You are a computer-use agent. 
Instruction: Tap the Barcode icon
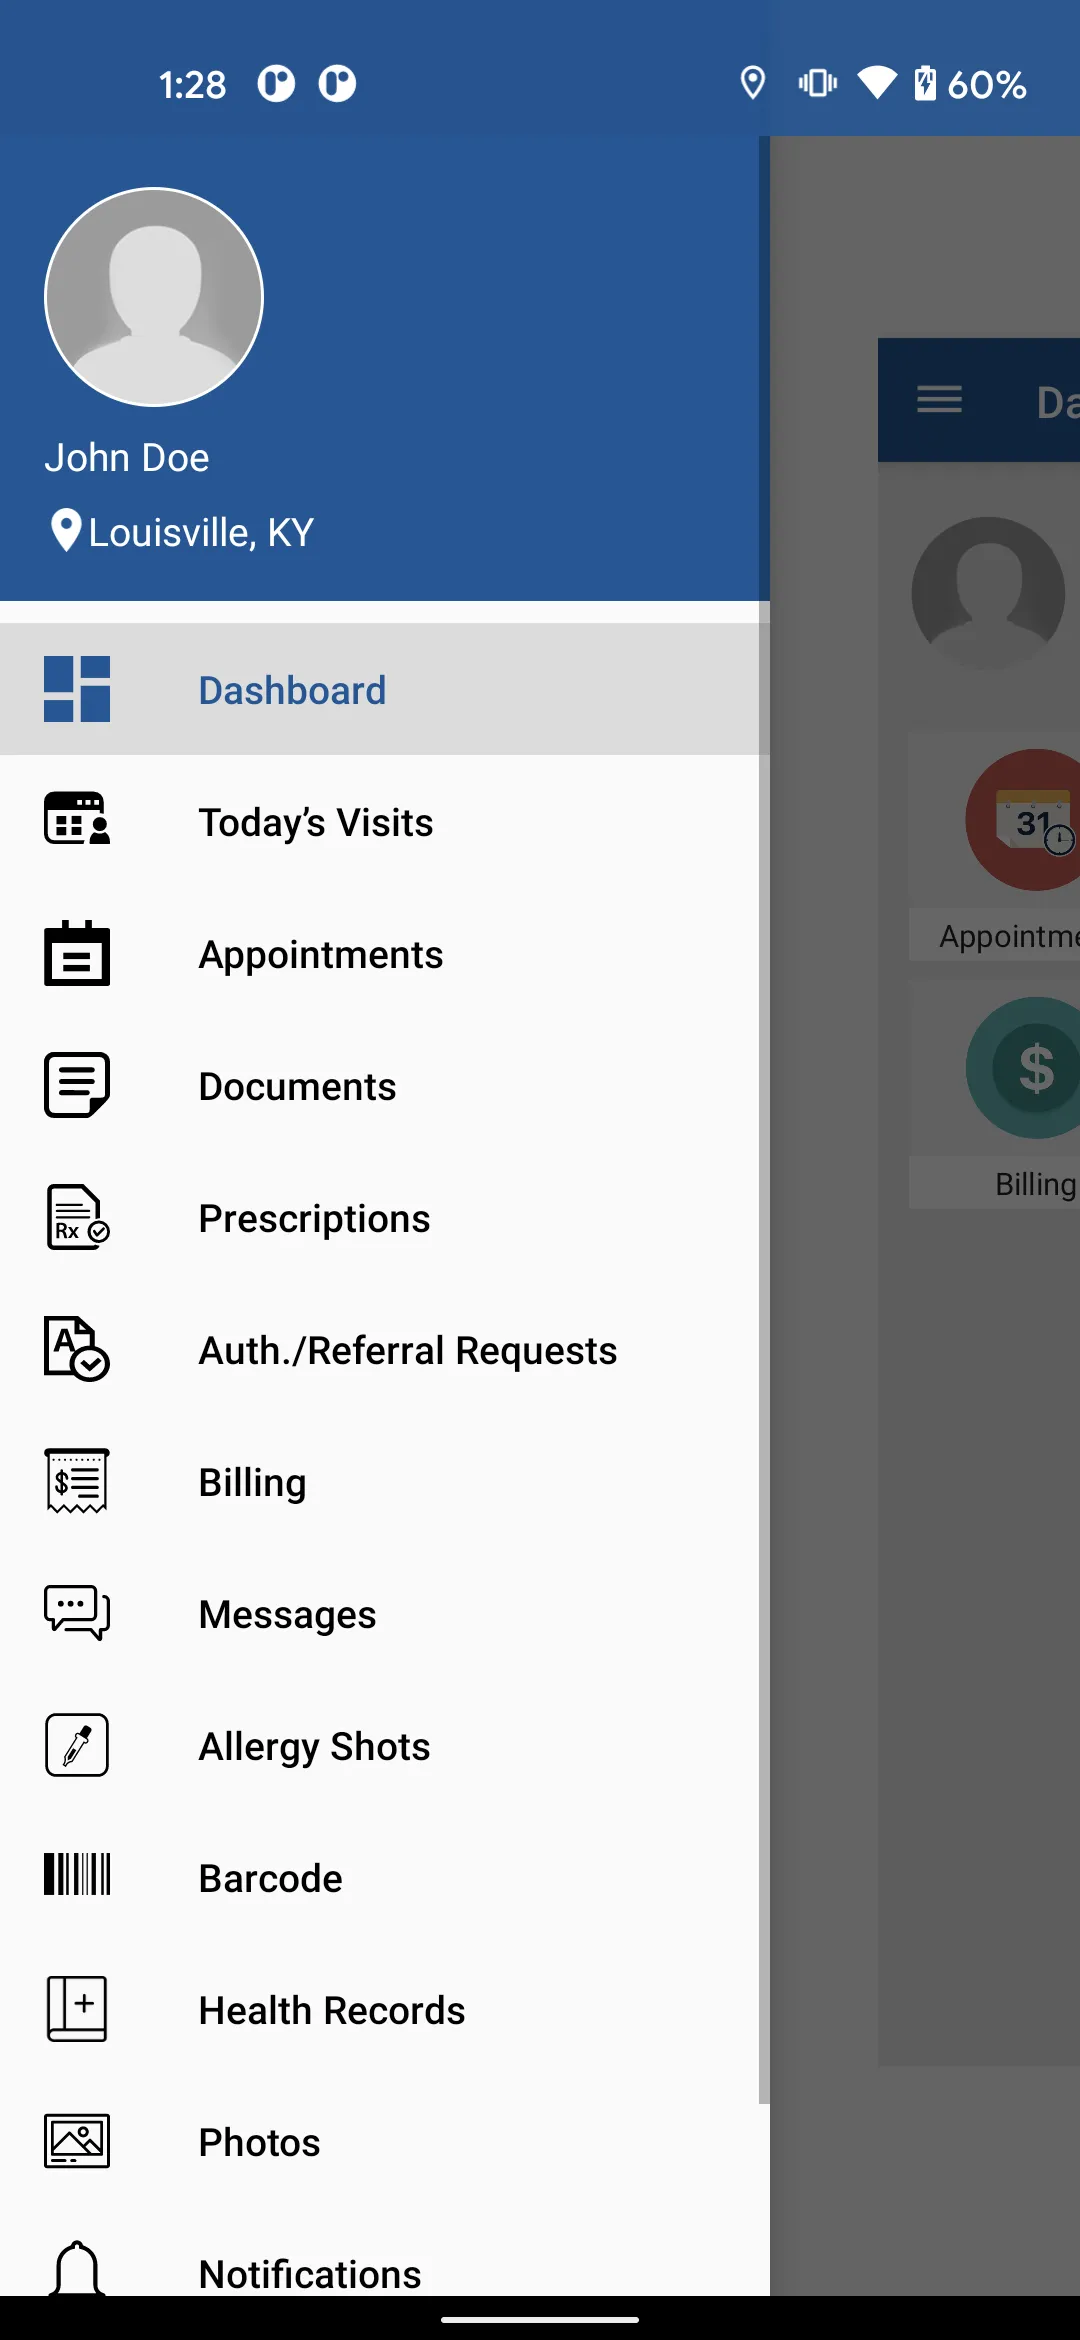click(77, 1874)
